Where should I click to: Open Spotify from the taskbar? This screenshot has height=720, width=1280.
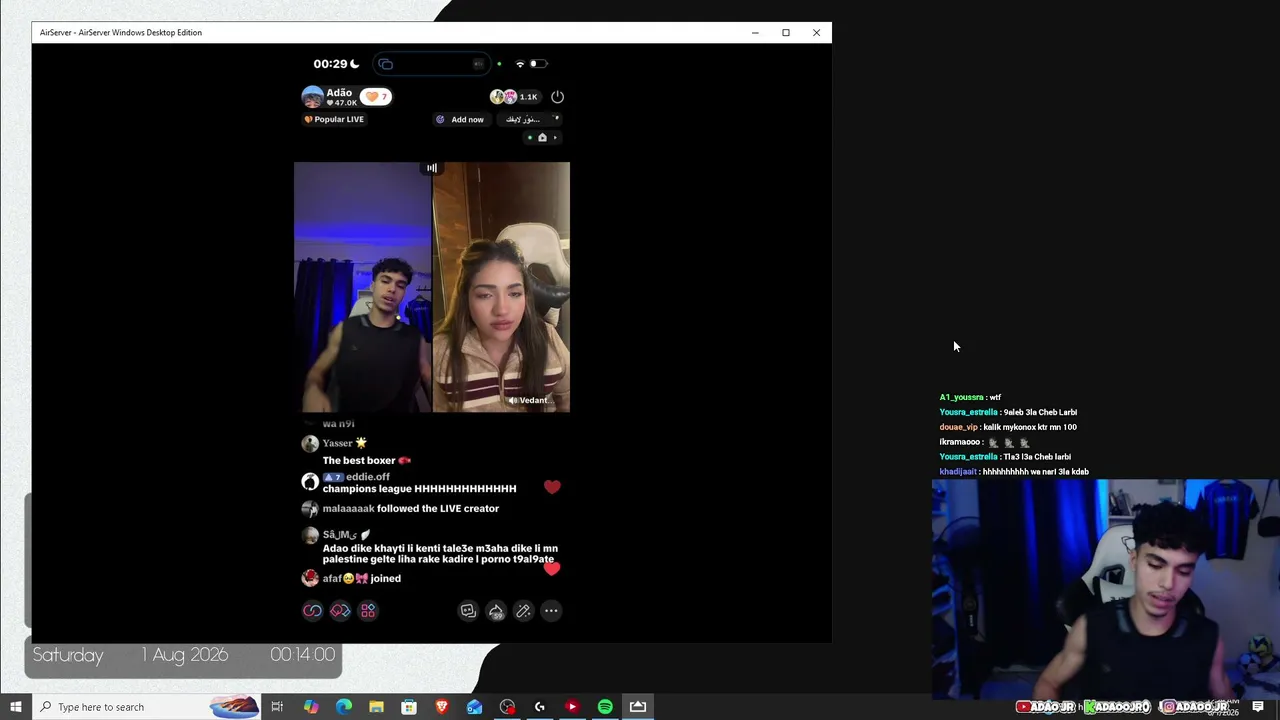[605, 707]
